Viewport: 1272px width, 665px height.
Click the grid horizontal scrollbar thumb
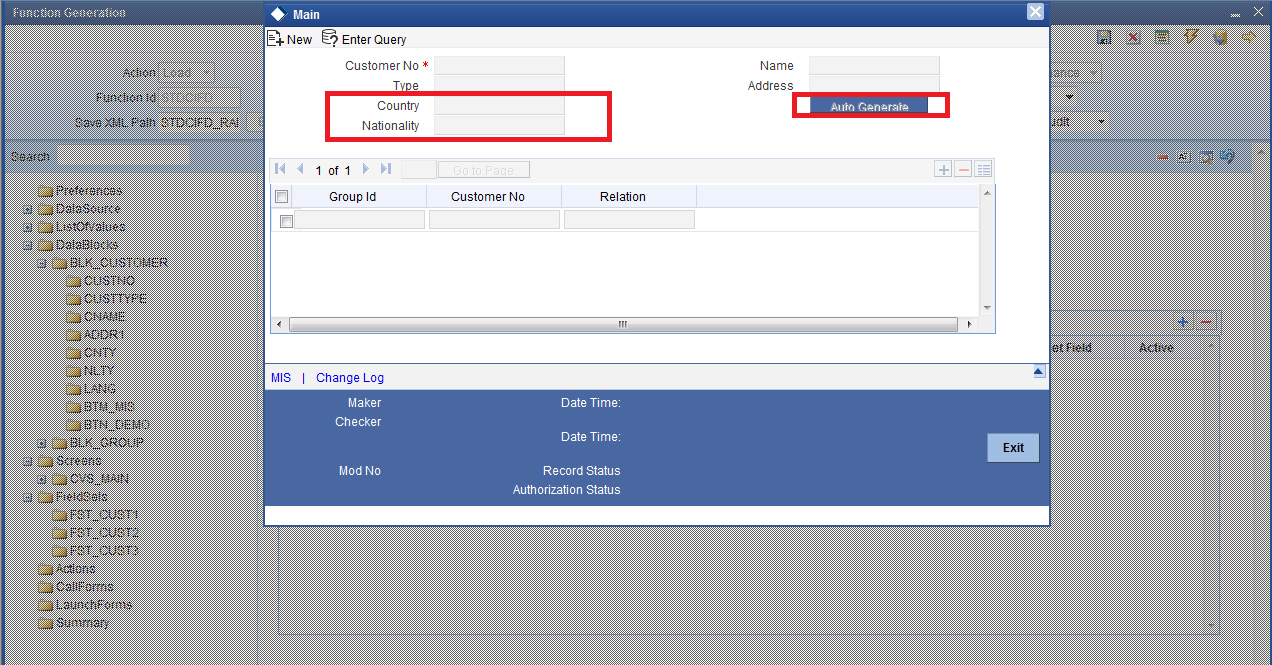point(622,325)
